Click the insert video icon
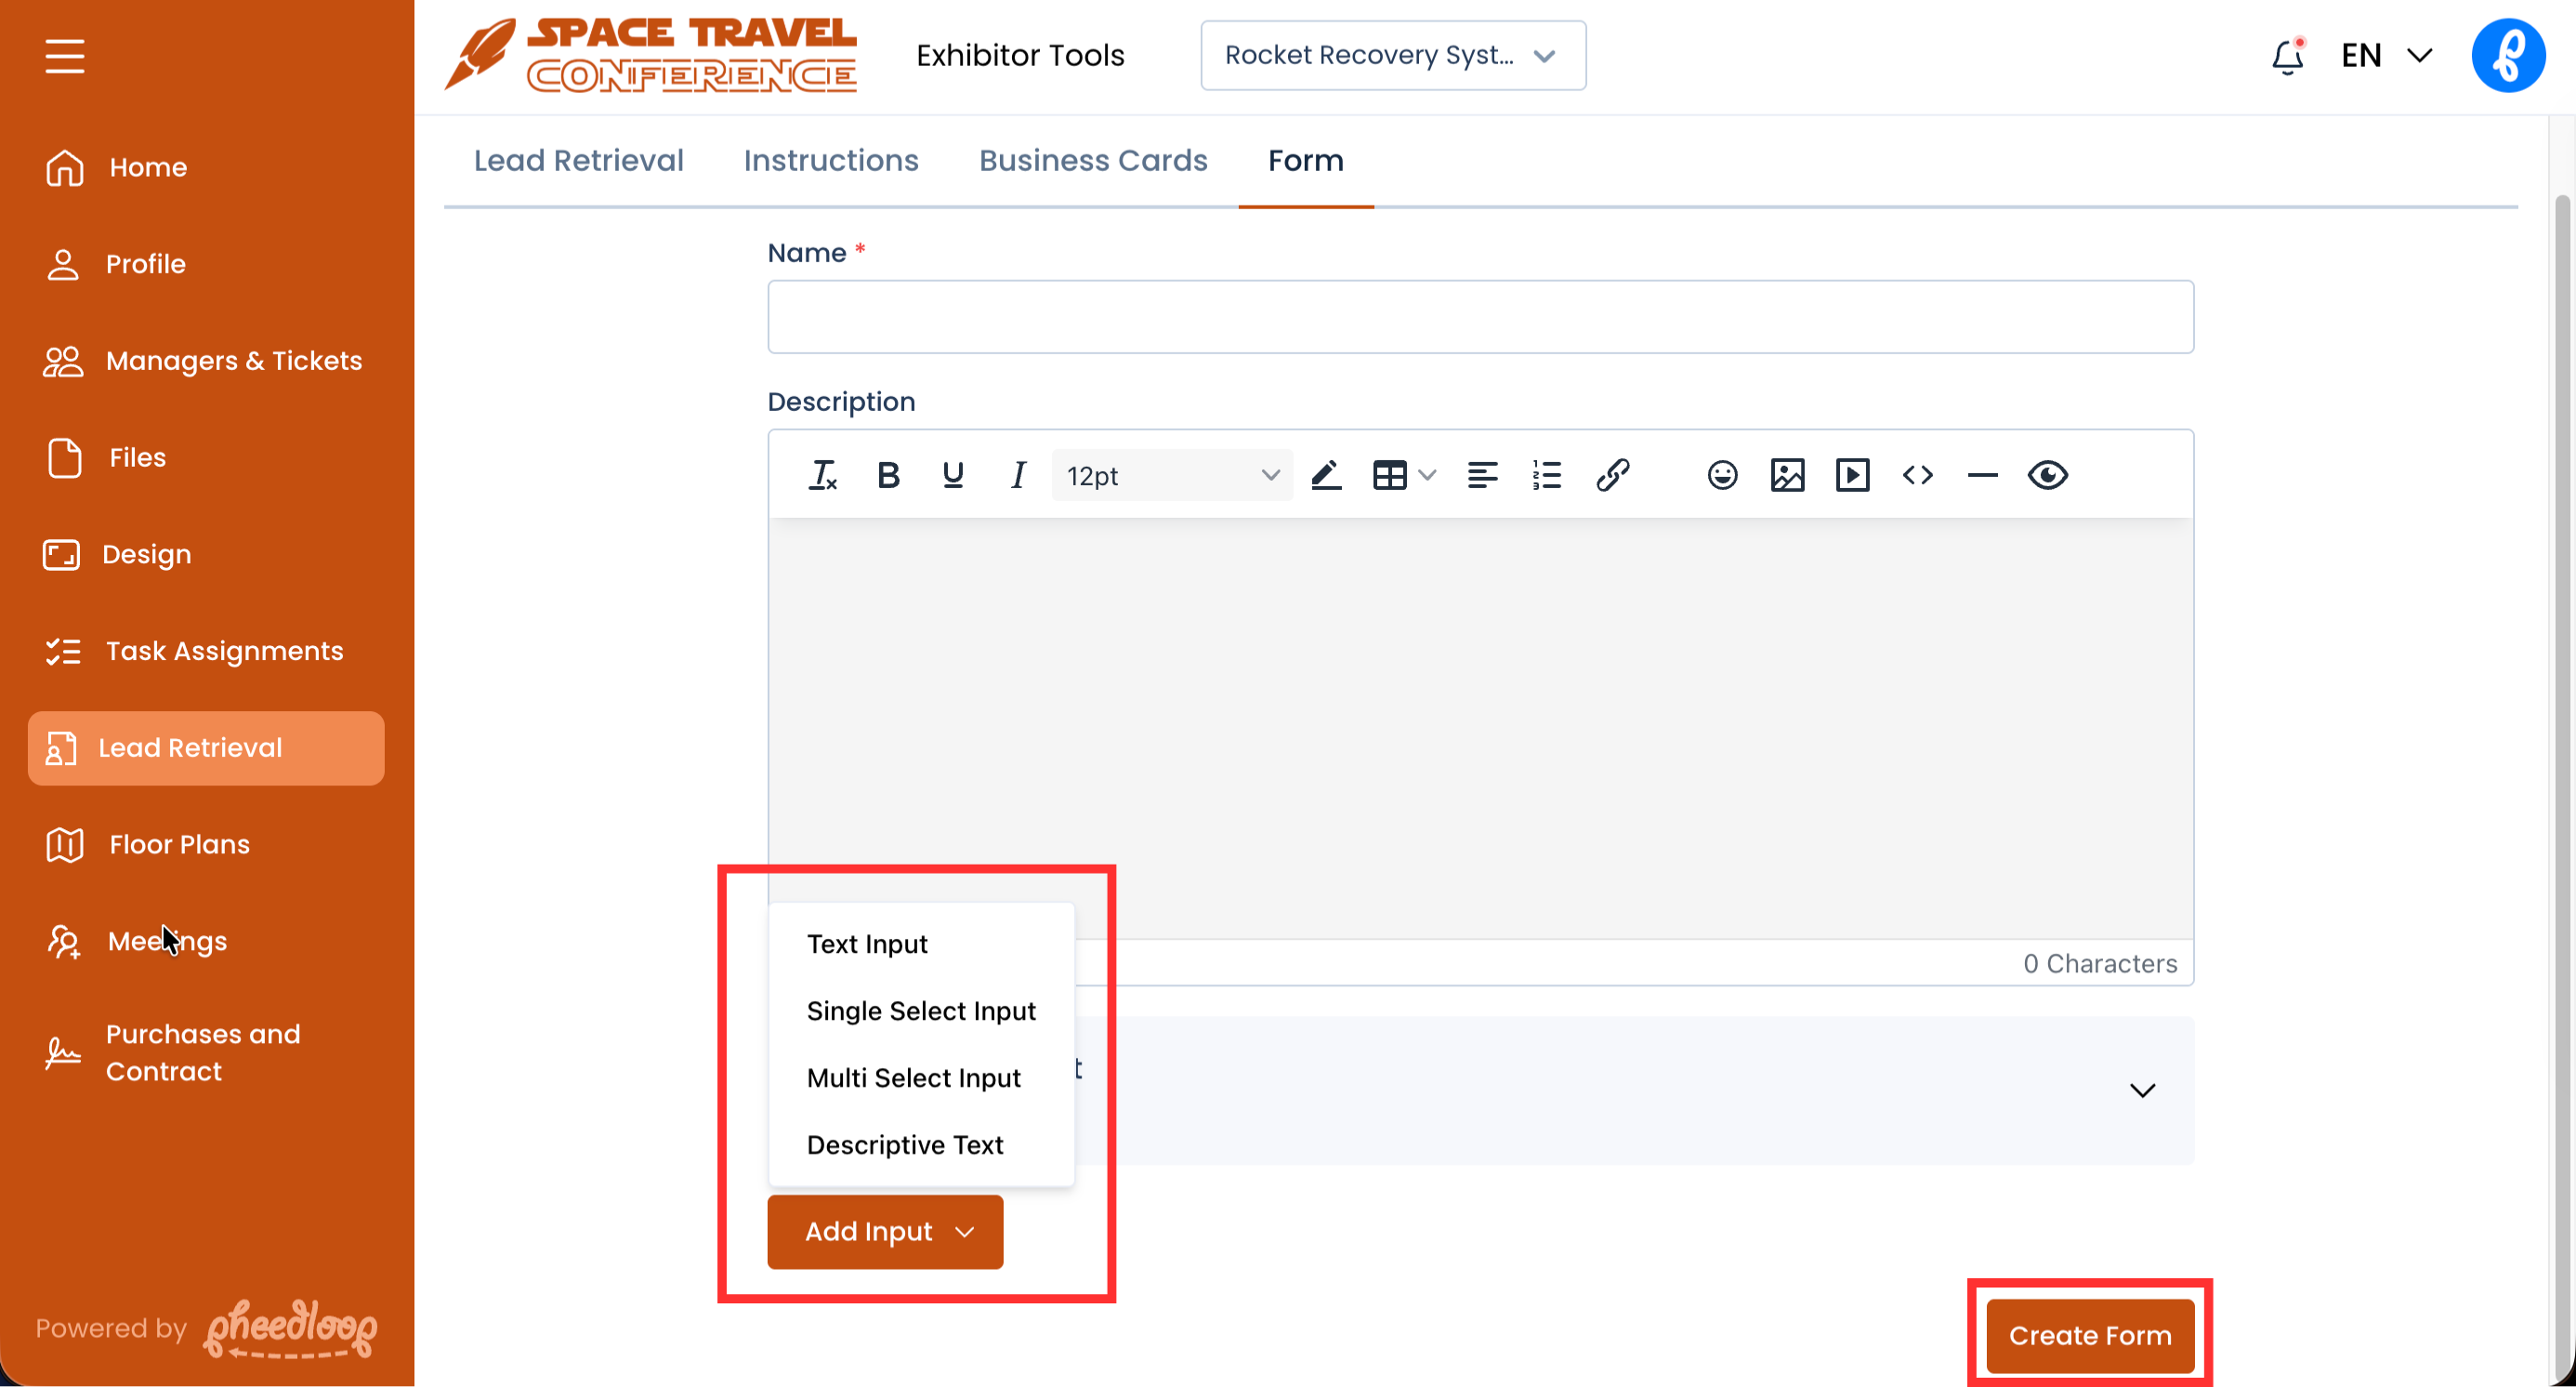The width and height of the screenshot is (2576, 1387). [1852, 475]
